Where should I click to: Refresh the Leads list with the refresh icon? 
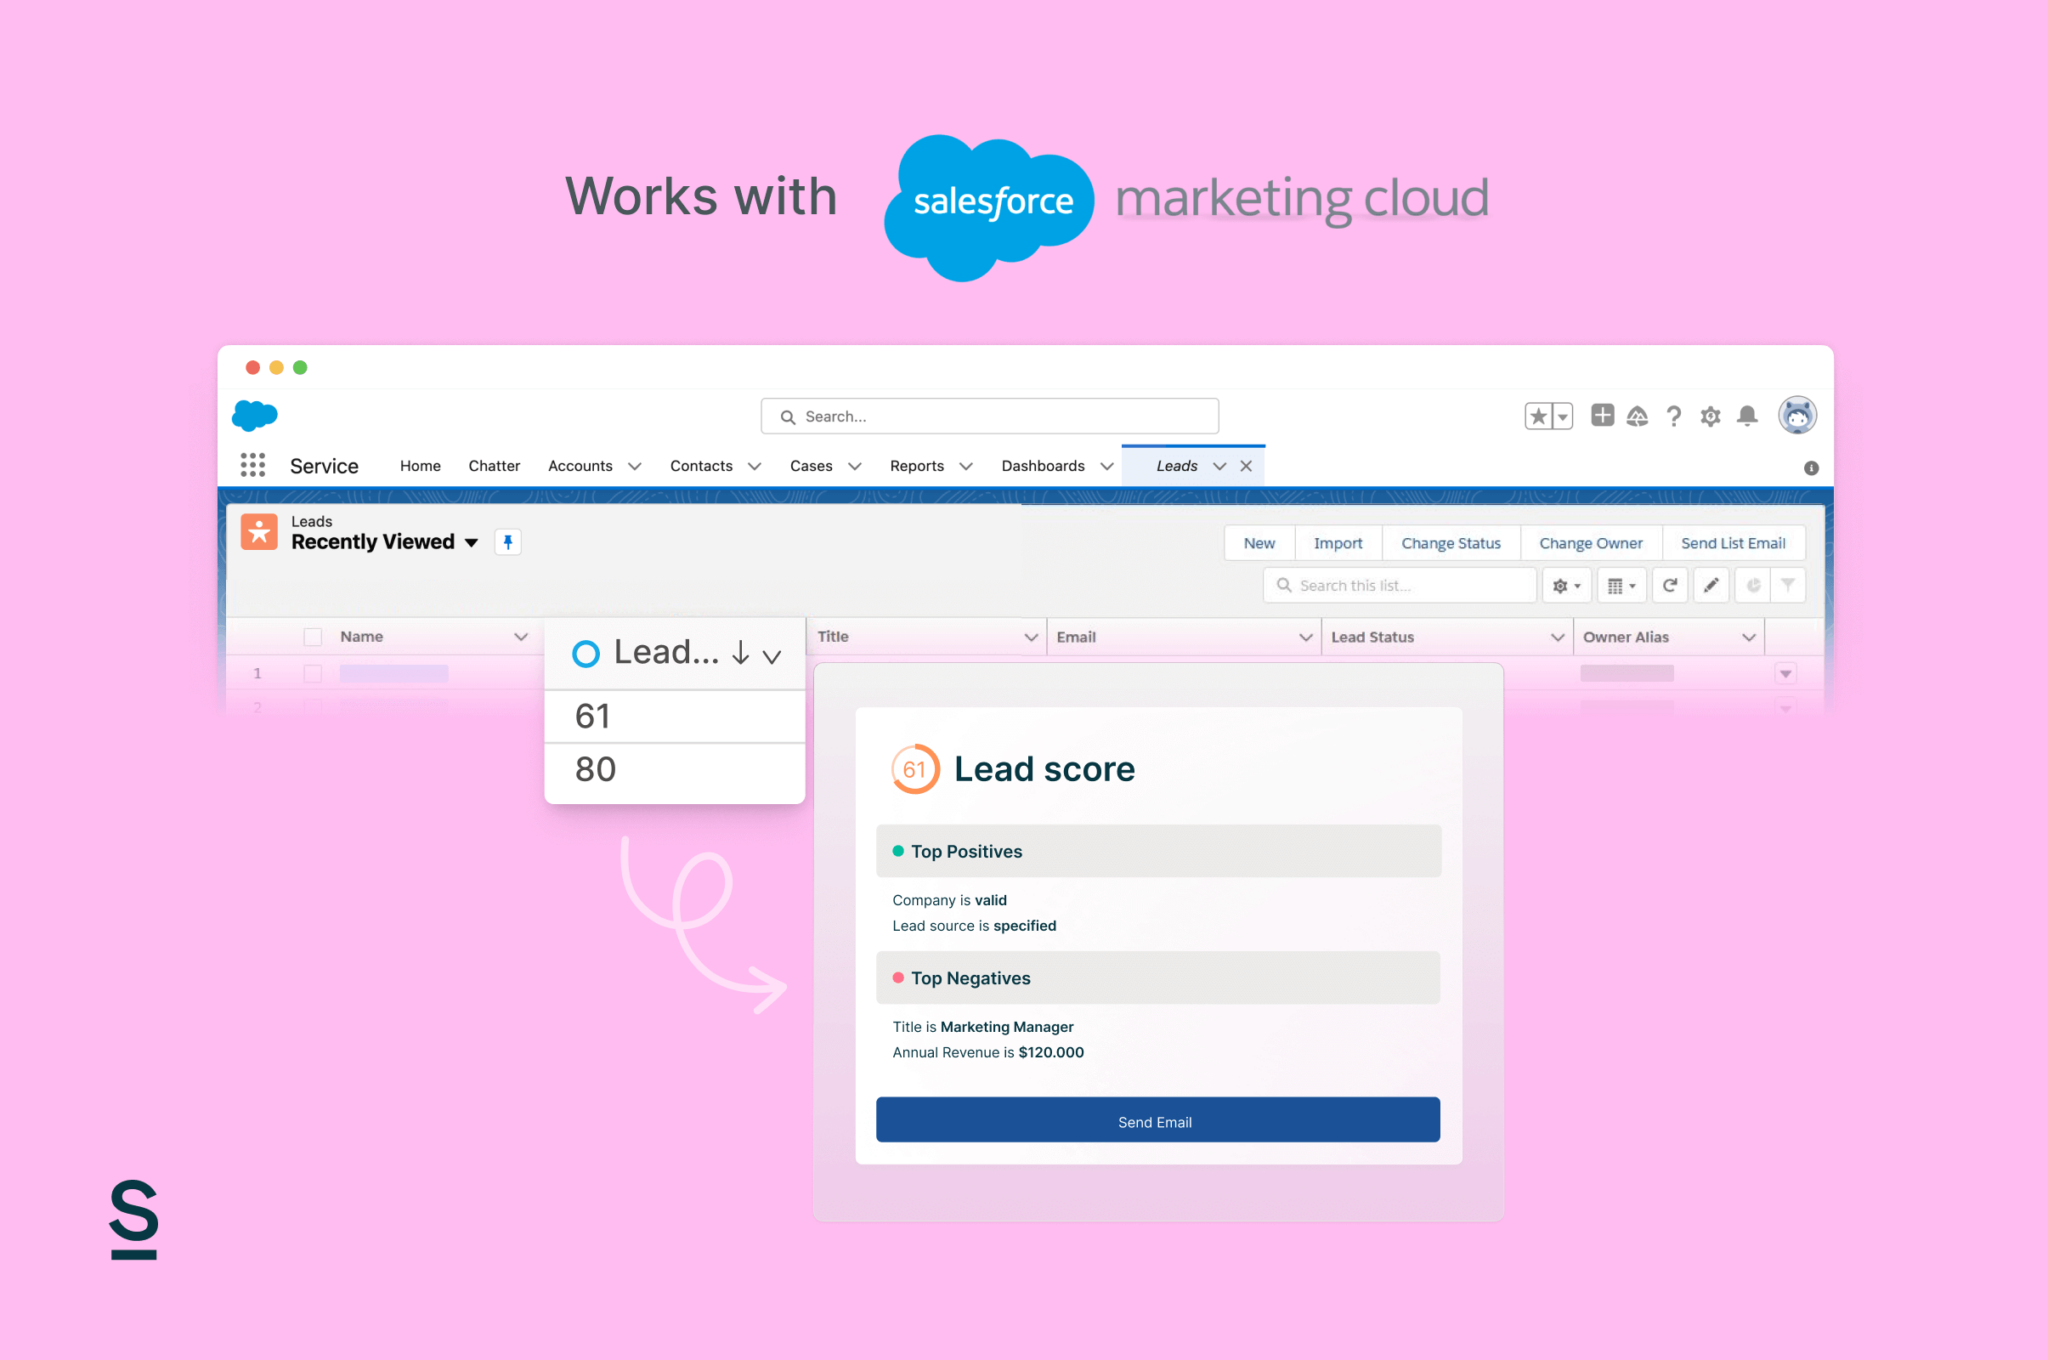tap(1670, 585)
